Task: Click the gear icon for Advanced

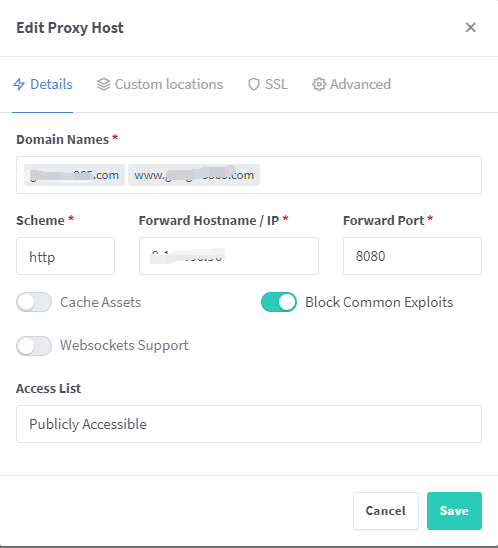Action: click(x=319, y=84)
